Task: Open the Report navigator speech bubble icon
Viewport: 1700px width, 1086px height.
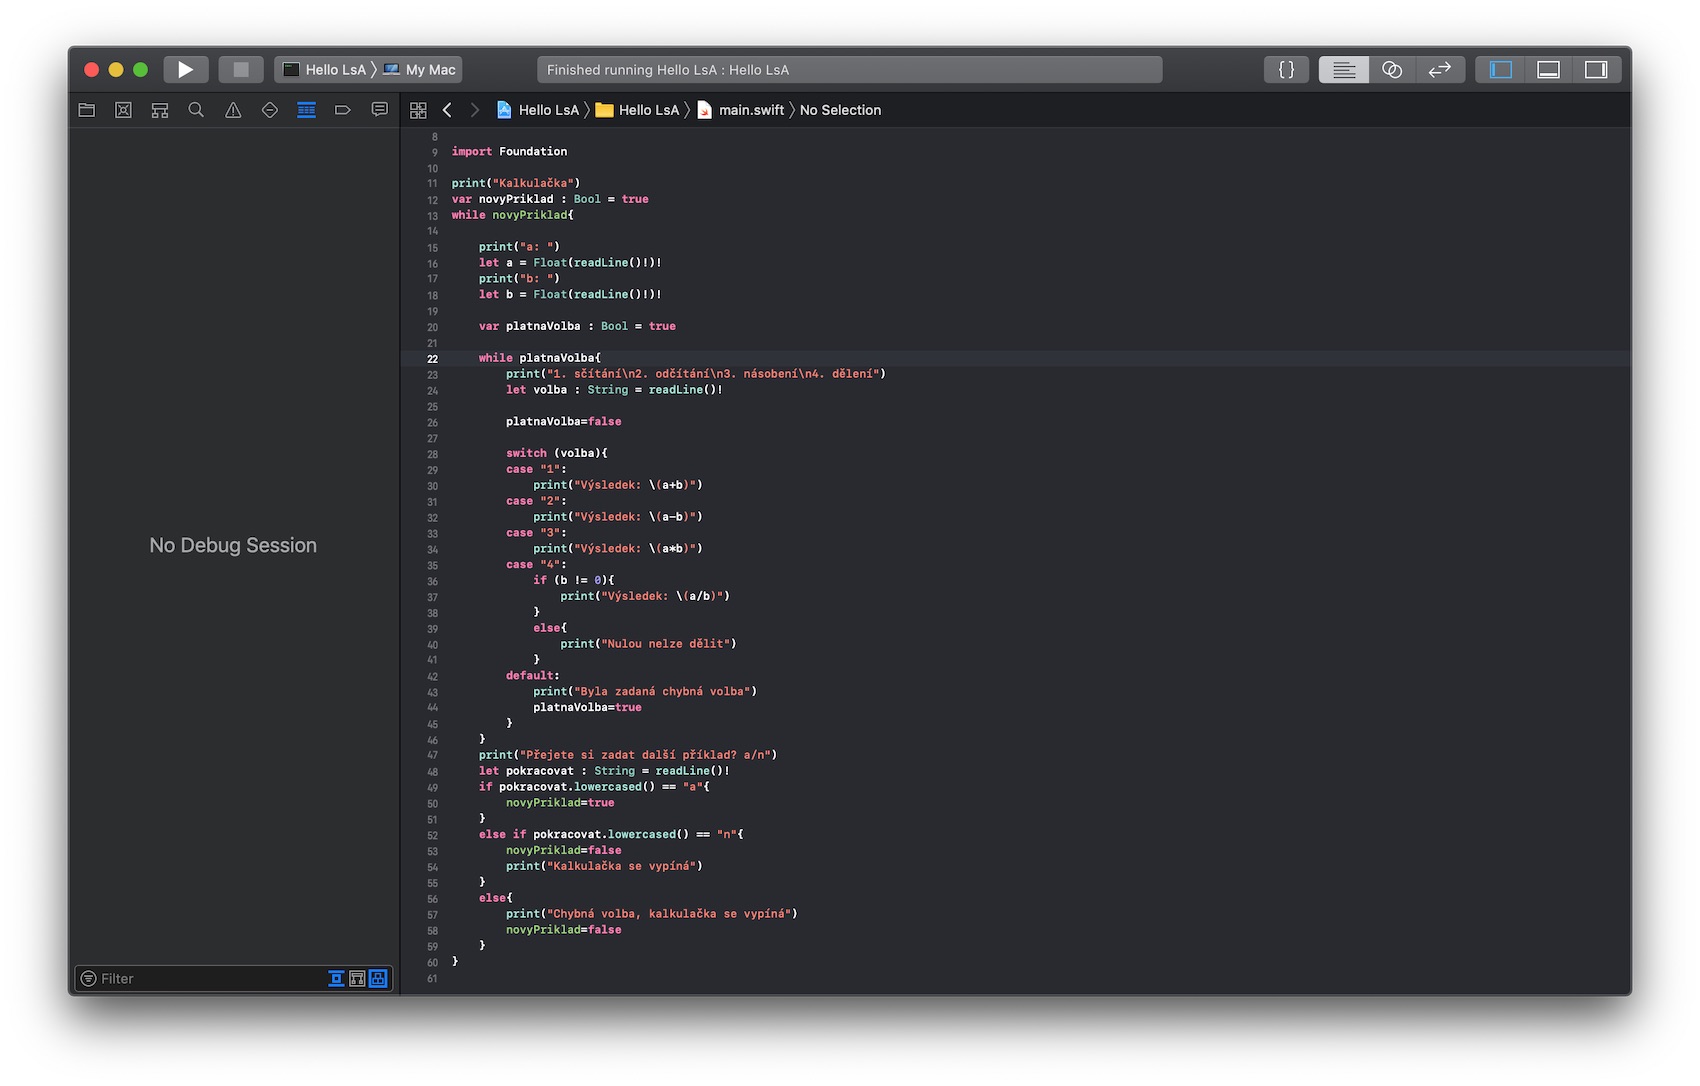Action: (x=380, y=110)
